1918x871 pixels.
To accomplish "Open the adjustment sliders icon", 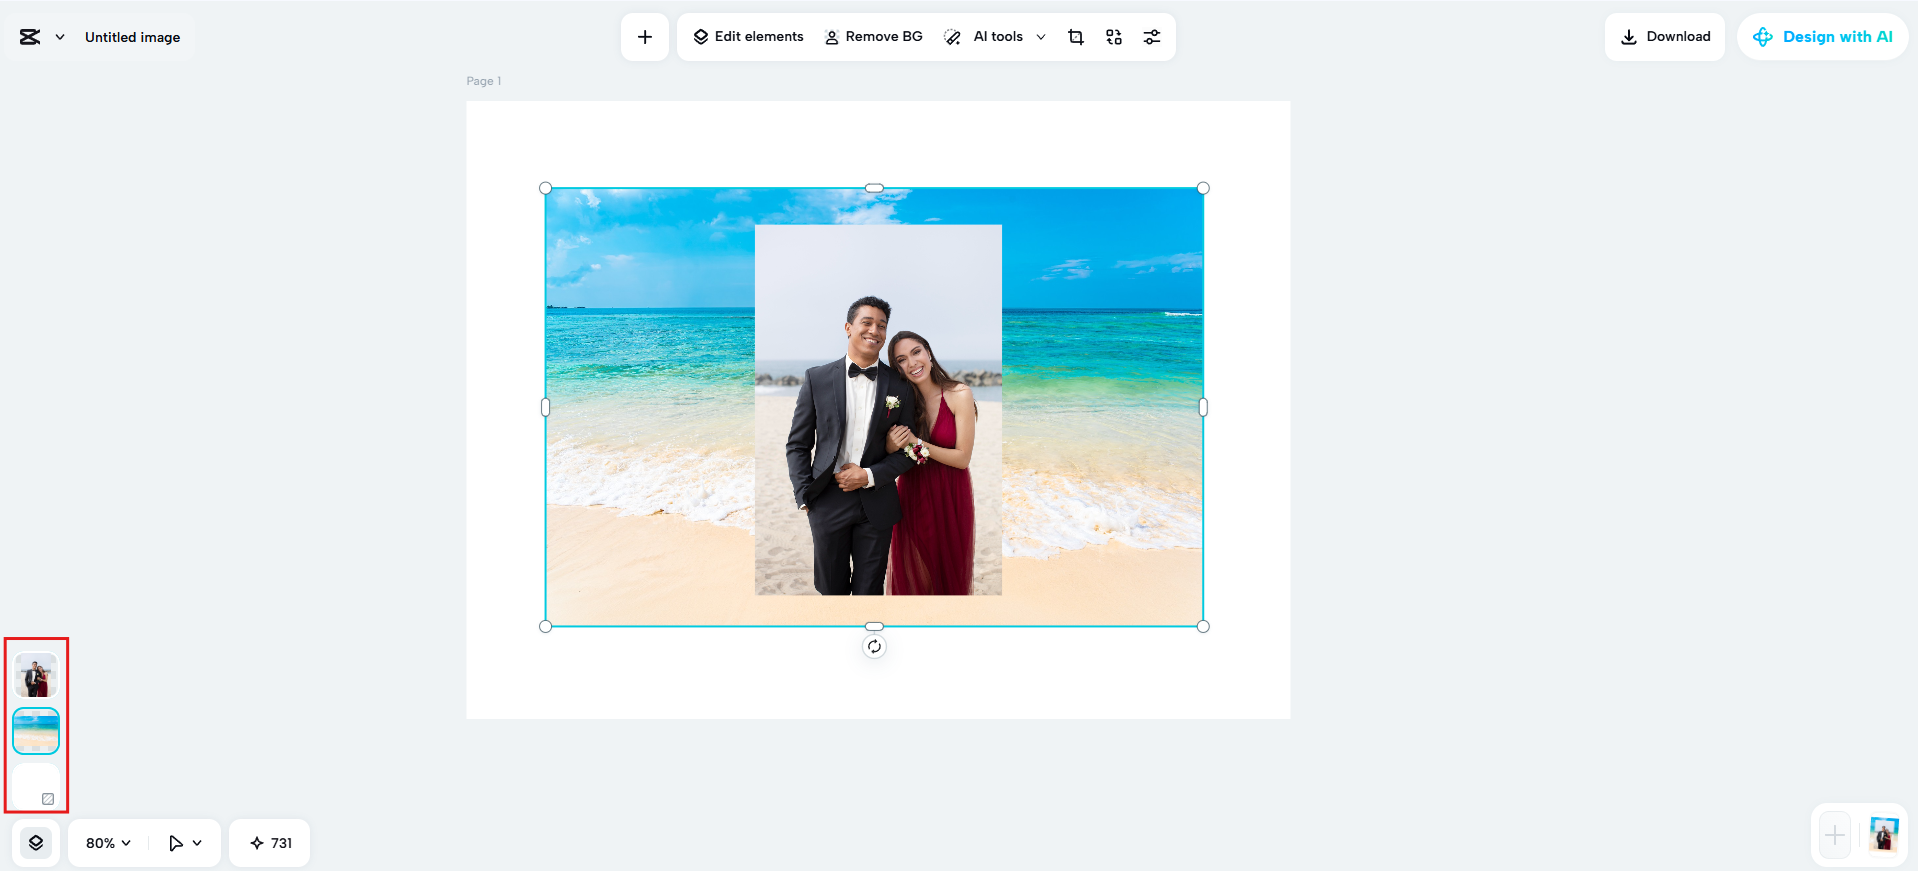I will pos(1152,37).
